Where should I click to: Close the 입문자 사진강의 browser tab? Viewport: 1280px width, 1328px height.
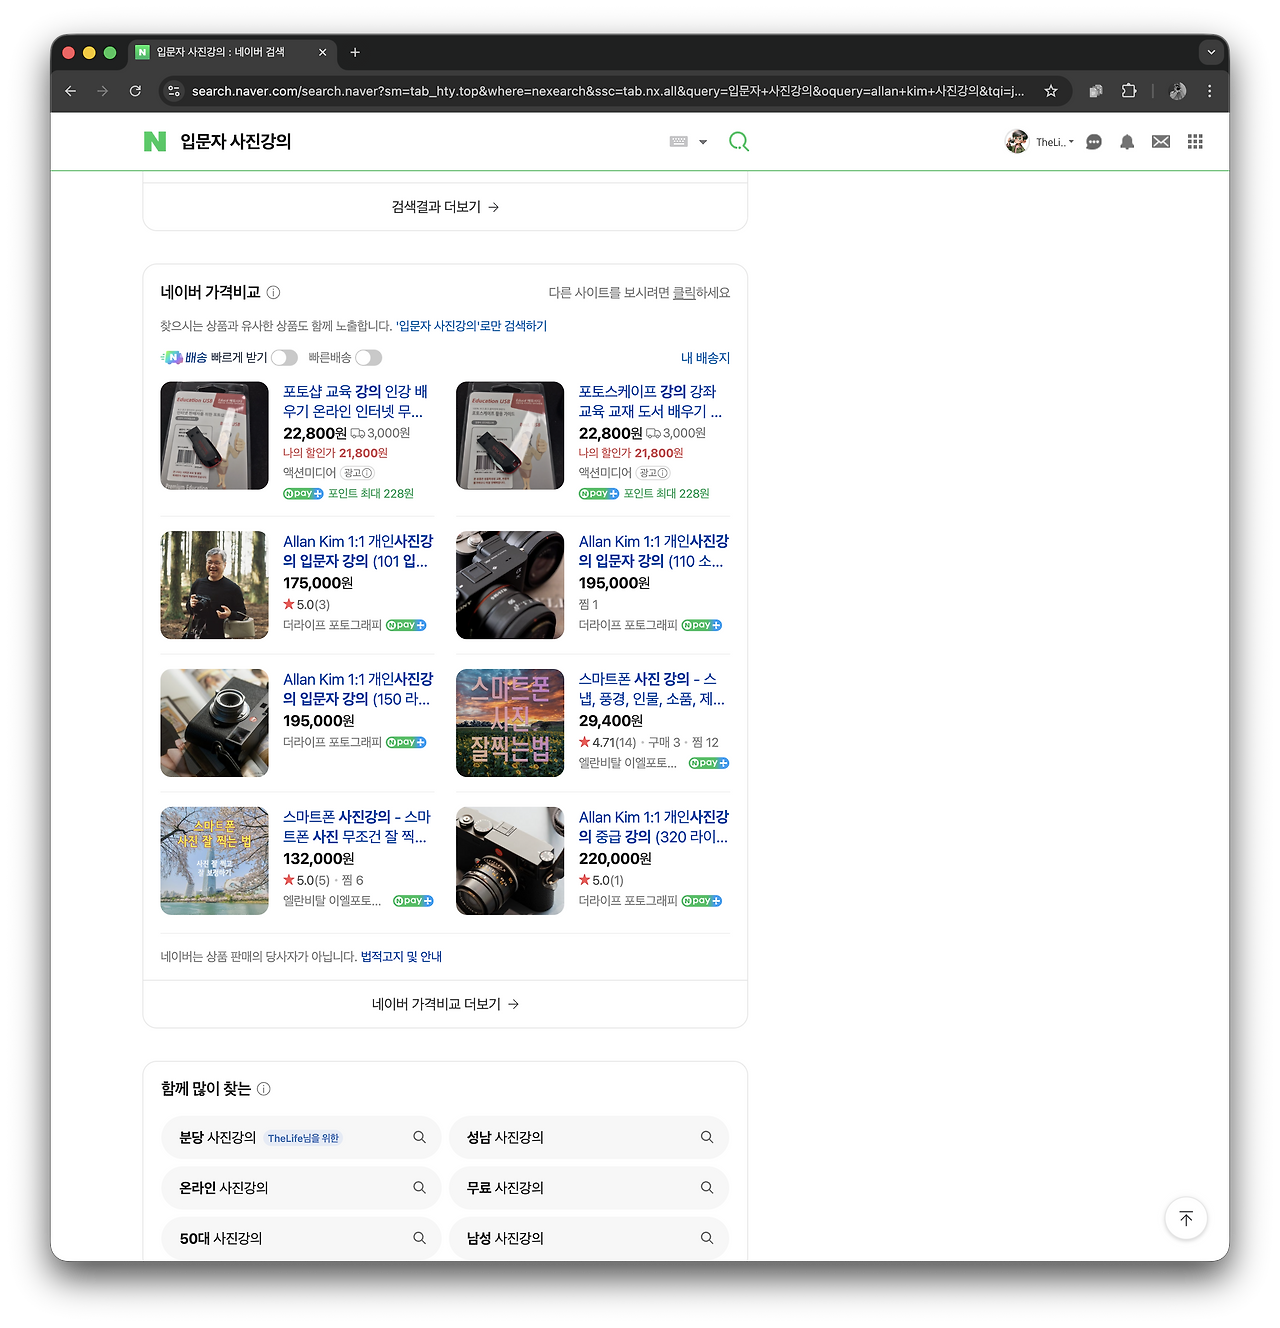pos(323,52)
